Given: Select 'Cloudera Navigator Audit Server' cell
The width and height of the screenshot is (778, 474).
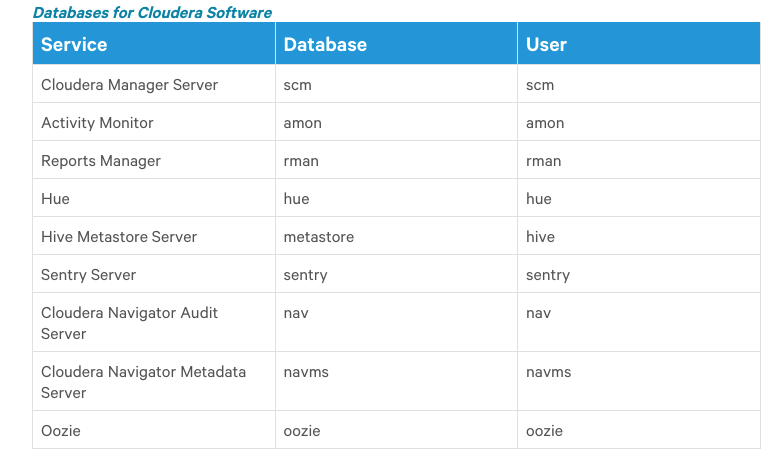Looking at the screenshot, I should coord(154,323).
